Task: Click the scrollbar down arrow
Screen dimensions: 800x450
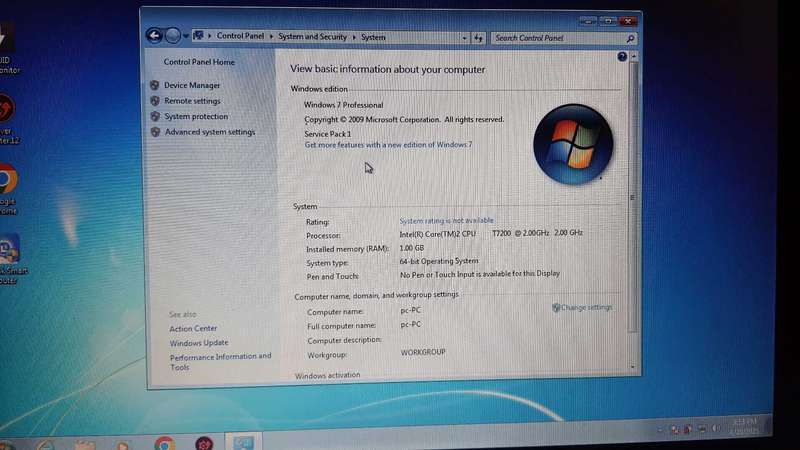Action: pos(633,366)
